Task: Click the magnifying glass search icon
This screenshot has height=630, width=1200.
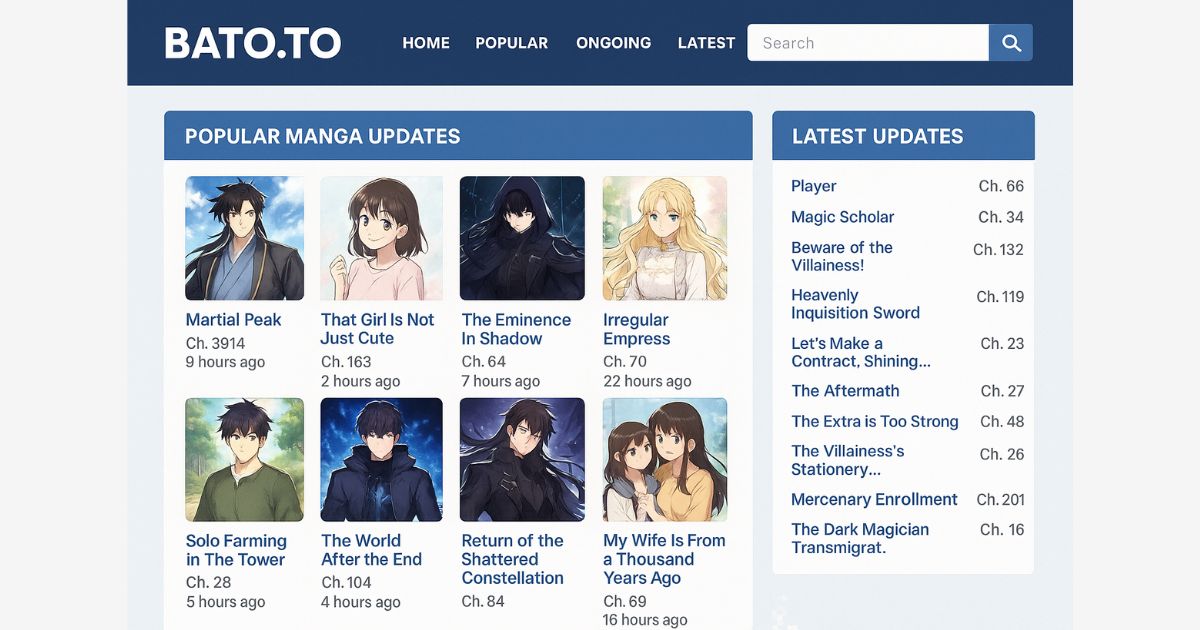Action: pyautogui.click(x=1010, y=43)
